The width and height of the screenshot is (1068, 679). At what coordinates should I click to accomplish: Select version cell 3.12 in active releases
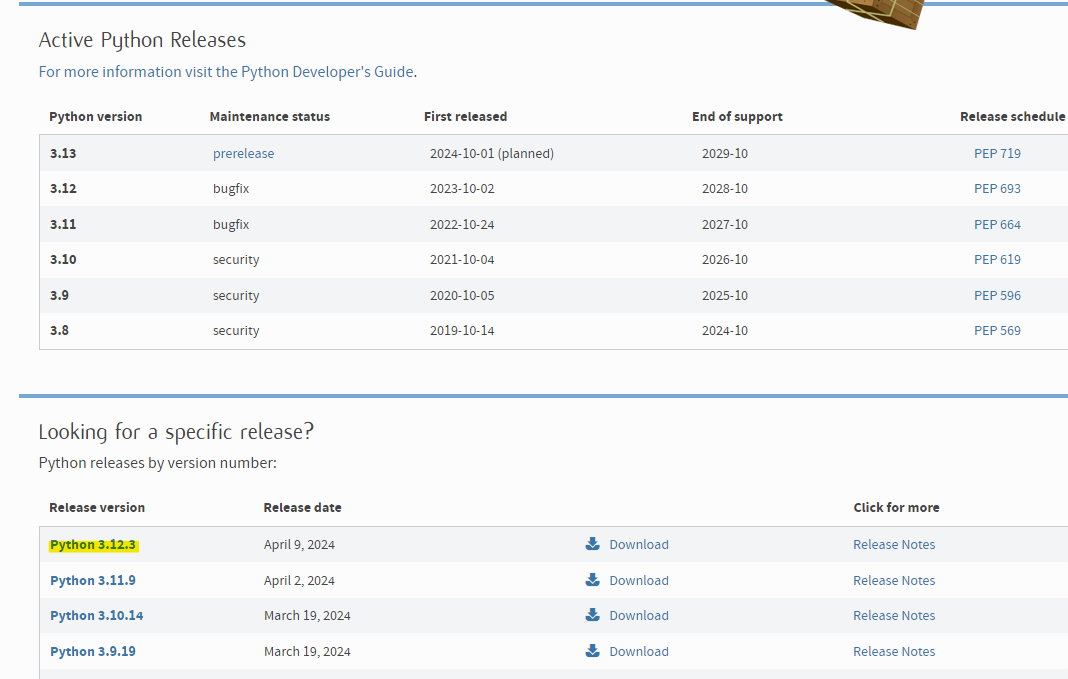[x=63, y=189]
